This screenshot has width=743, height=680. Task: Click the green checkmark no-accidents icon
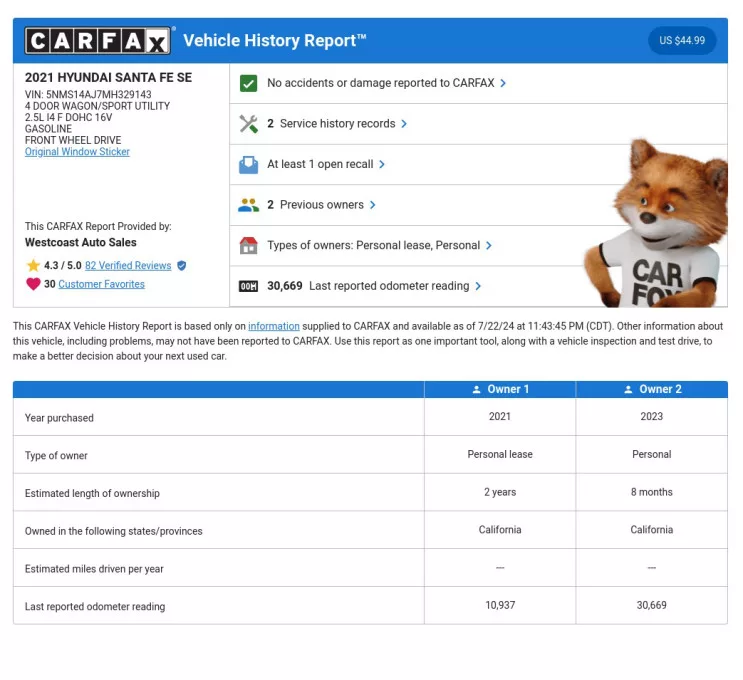(x=249, y=83)
